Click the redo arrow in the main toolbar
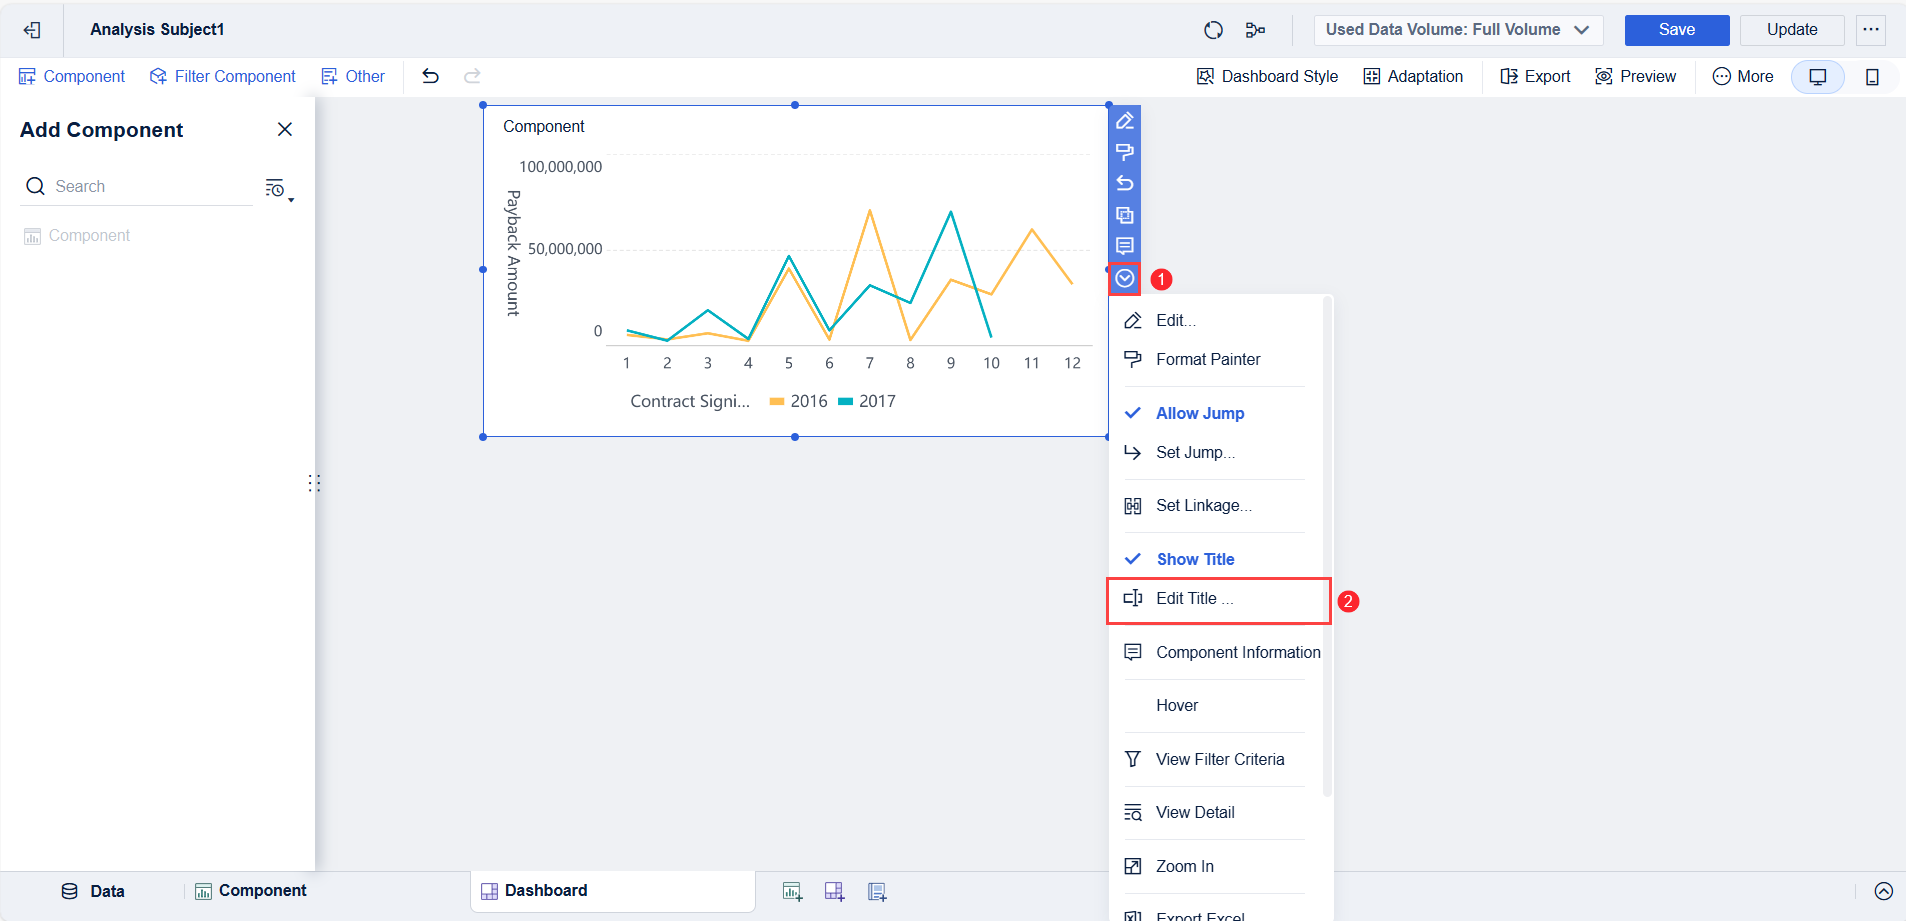 [472, 76]
